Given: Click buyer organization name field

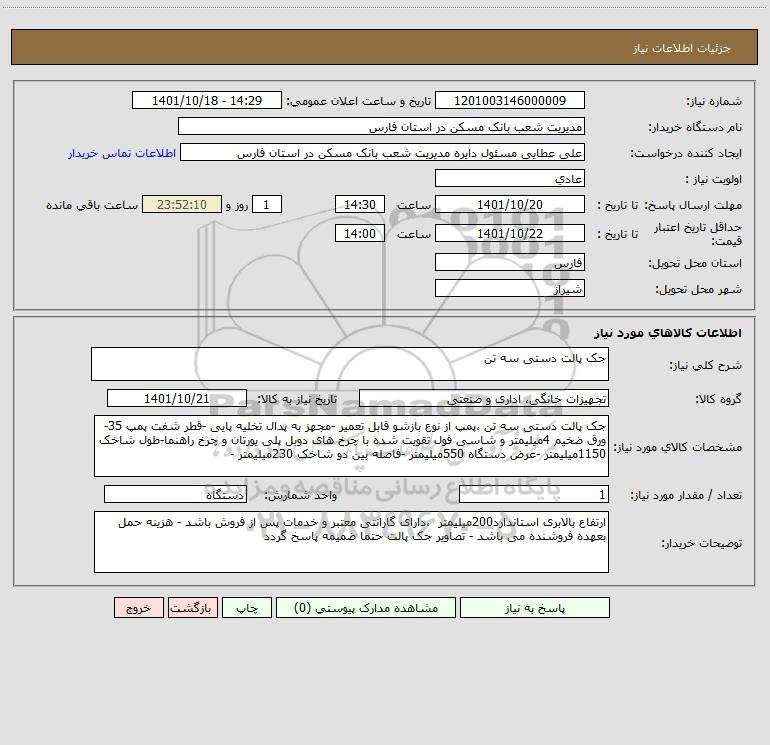Looking at the screenshot, I should point(381,126).
